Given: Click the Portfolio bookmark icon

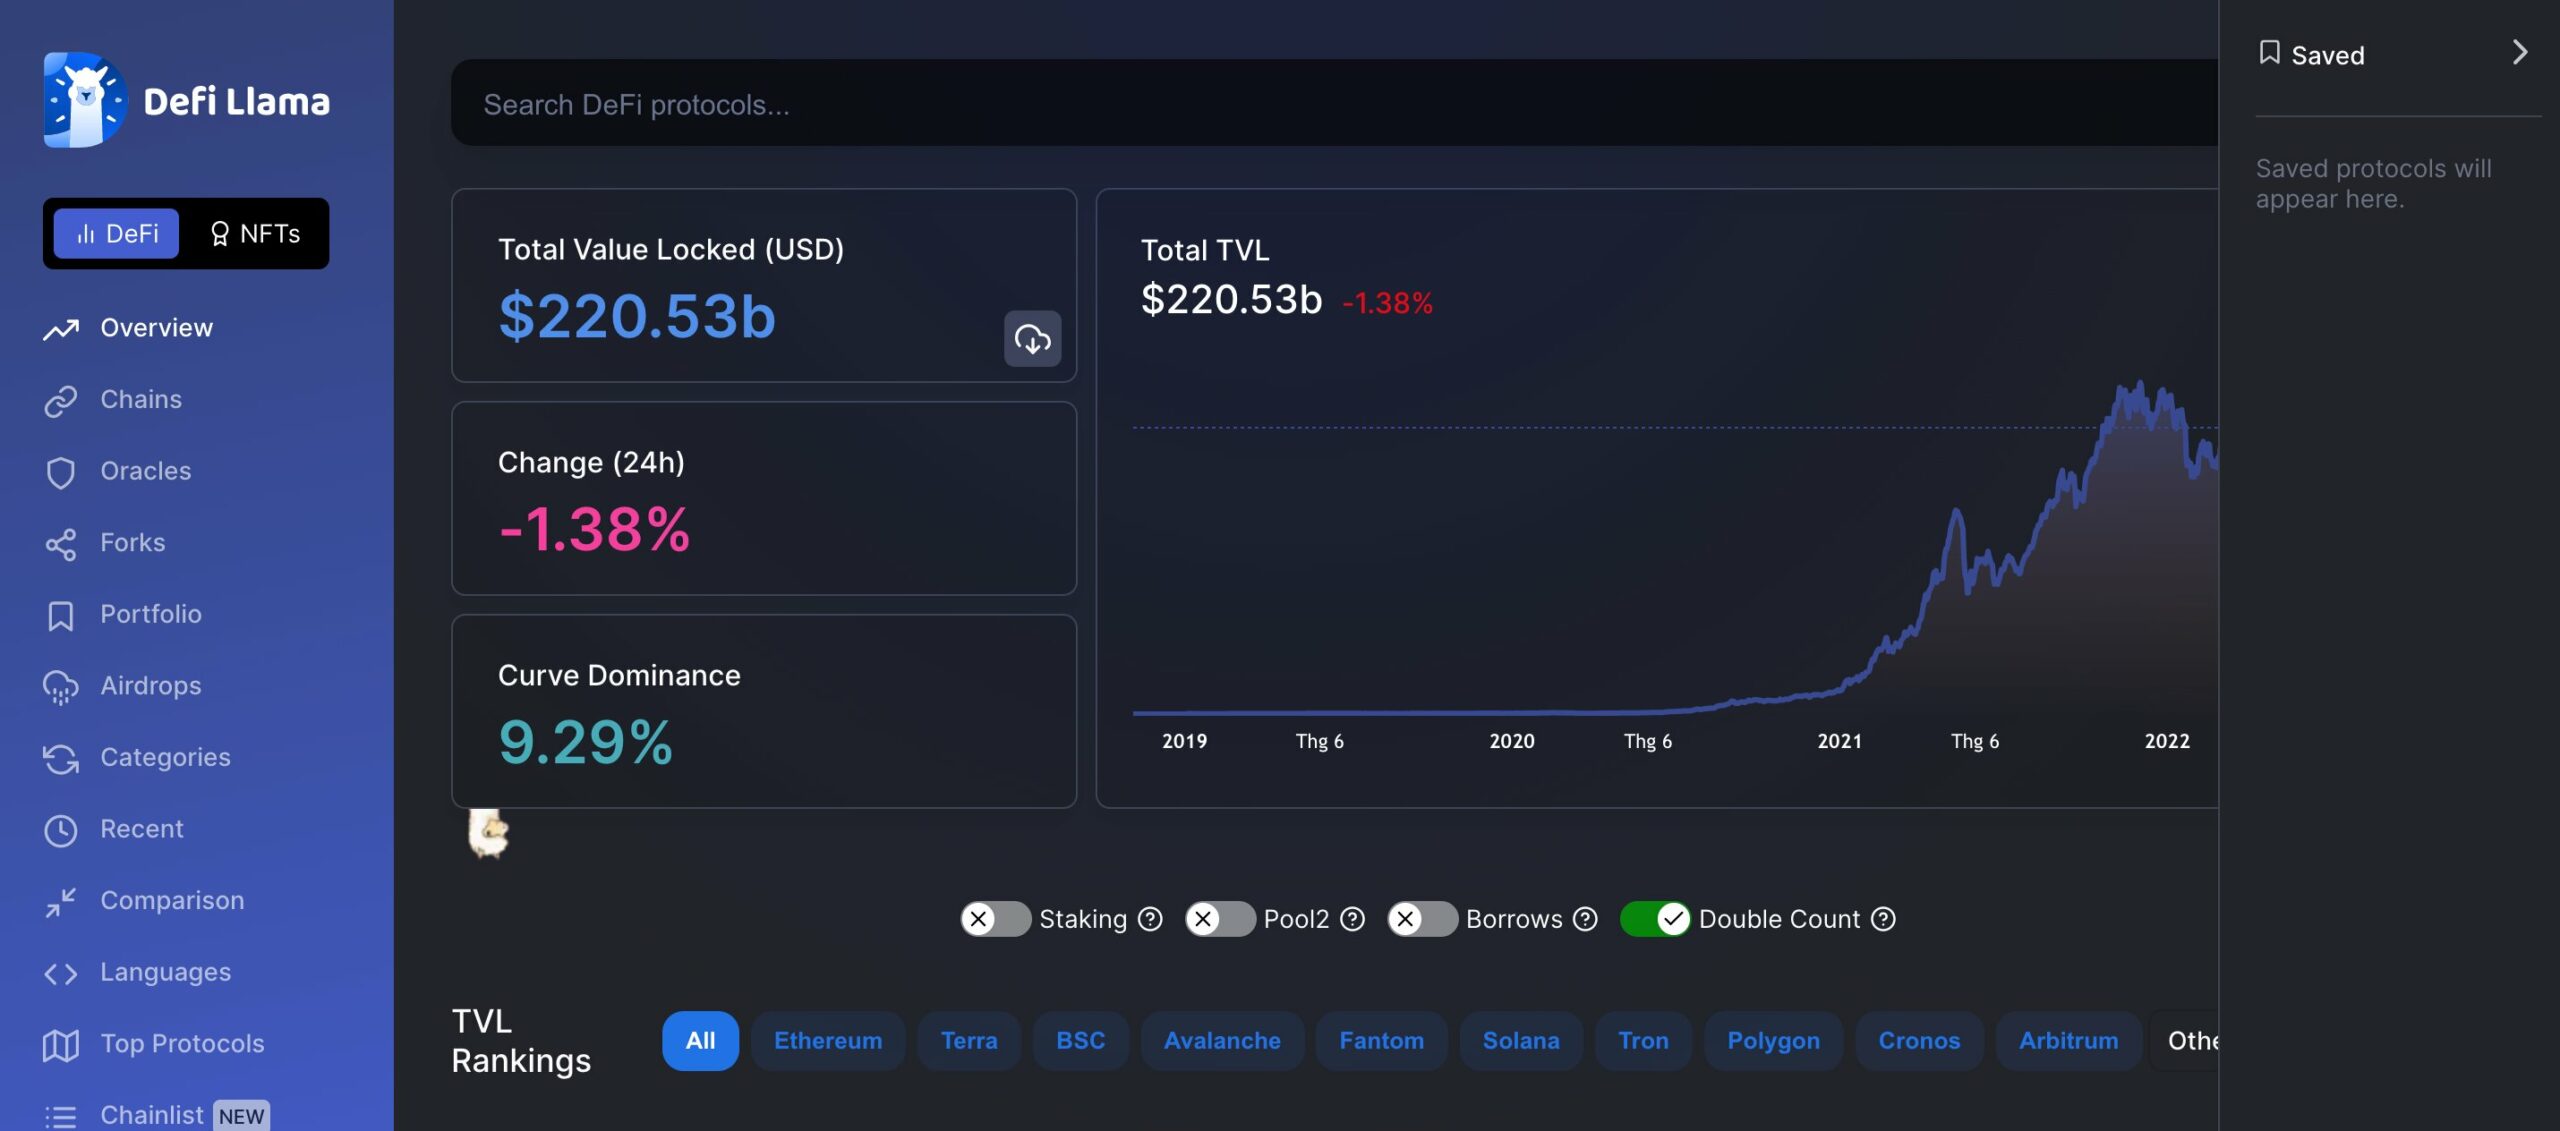Looking at the screenshot, I should (x=61, y=615).
